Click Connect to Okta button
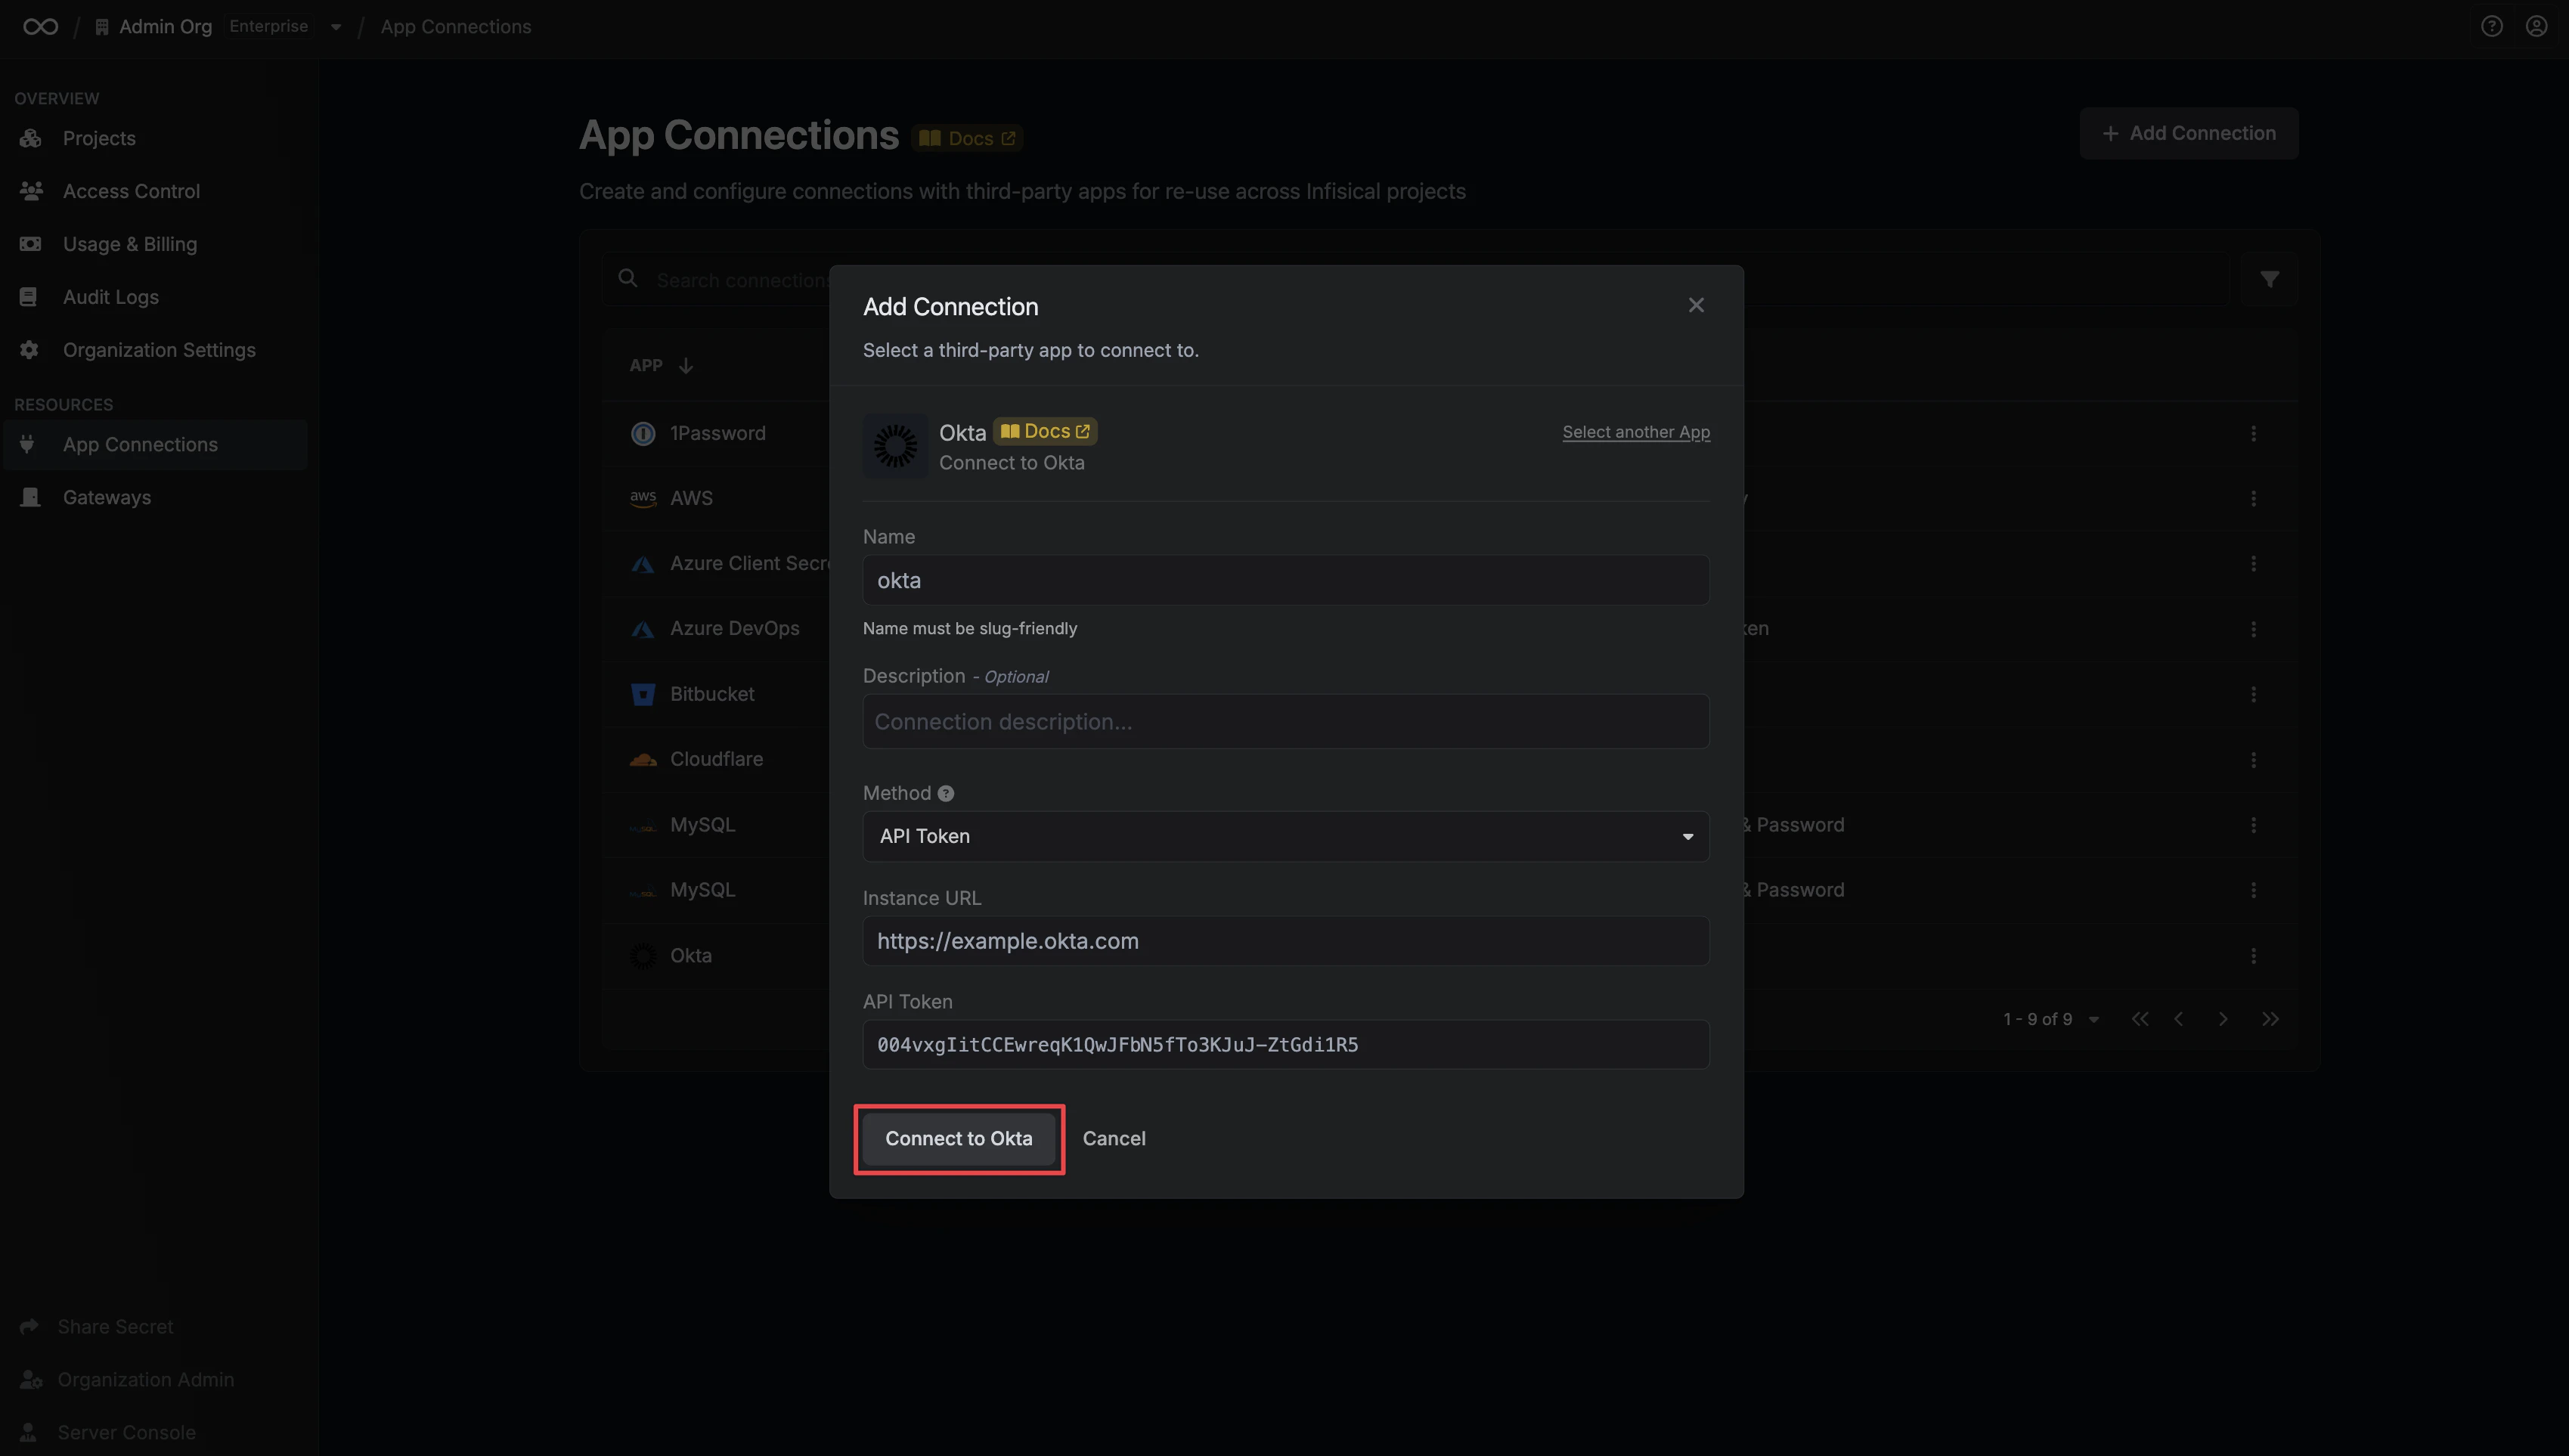This screenshot has height=1456, width=2569. [958, 1138]
